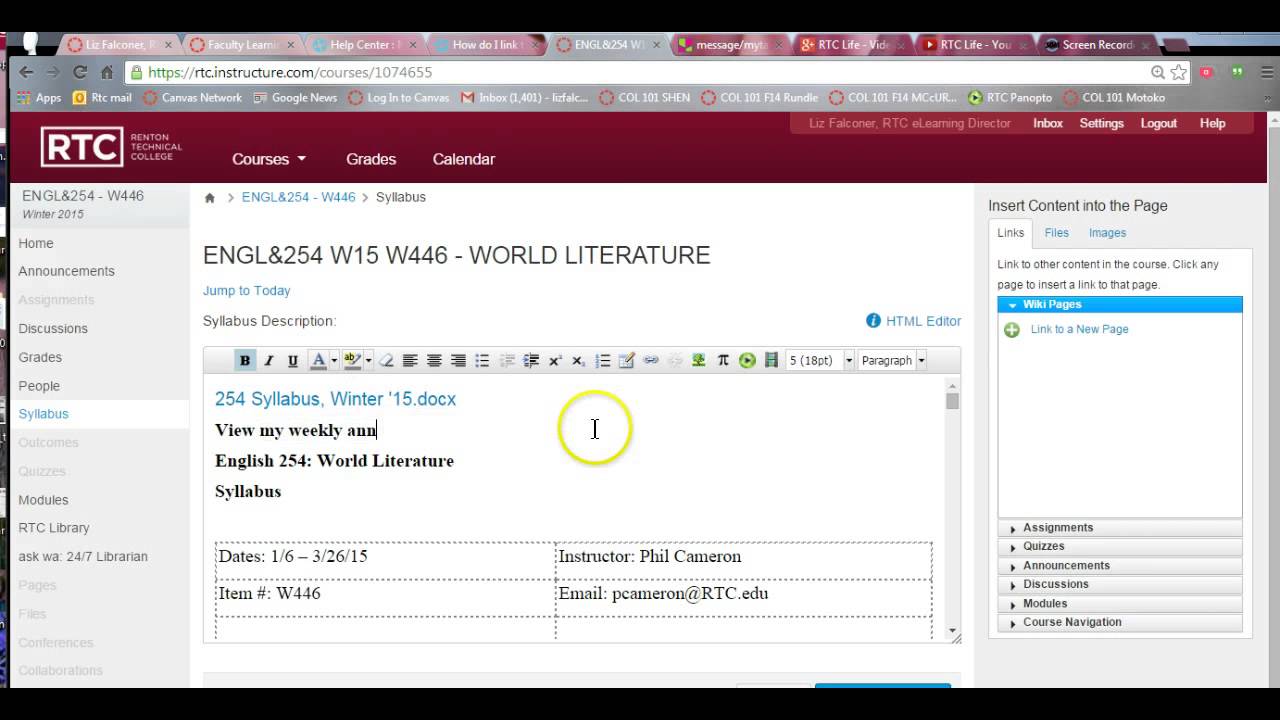Toggle bold formatting in the editor toolbar

tap(244, 361)
